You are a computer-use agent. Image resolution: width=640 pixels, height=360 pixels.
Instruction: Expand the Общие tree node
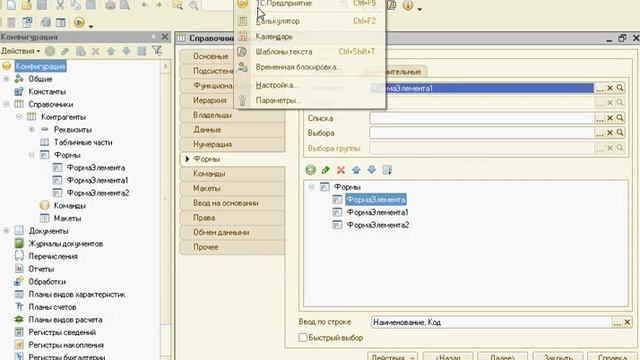pos(6,79)
